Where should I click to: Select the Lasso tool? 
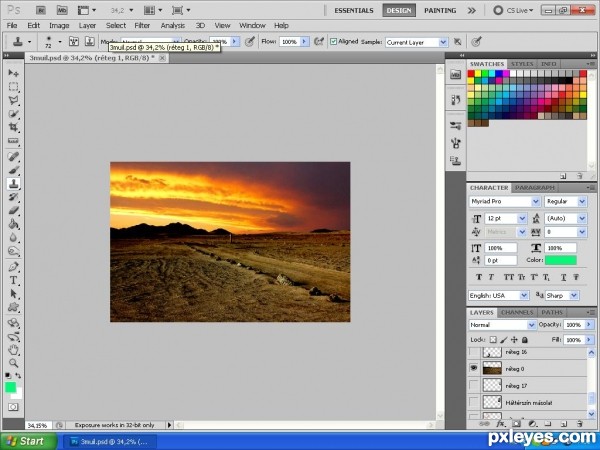(x=13, y=100)
